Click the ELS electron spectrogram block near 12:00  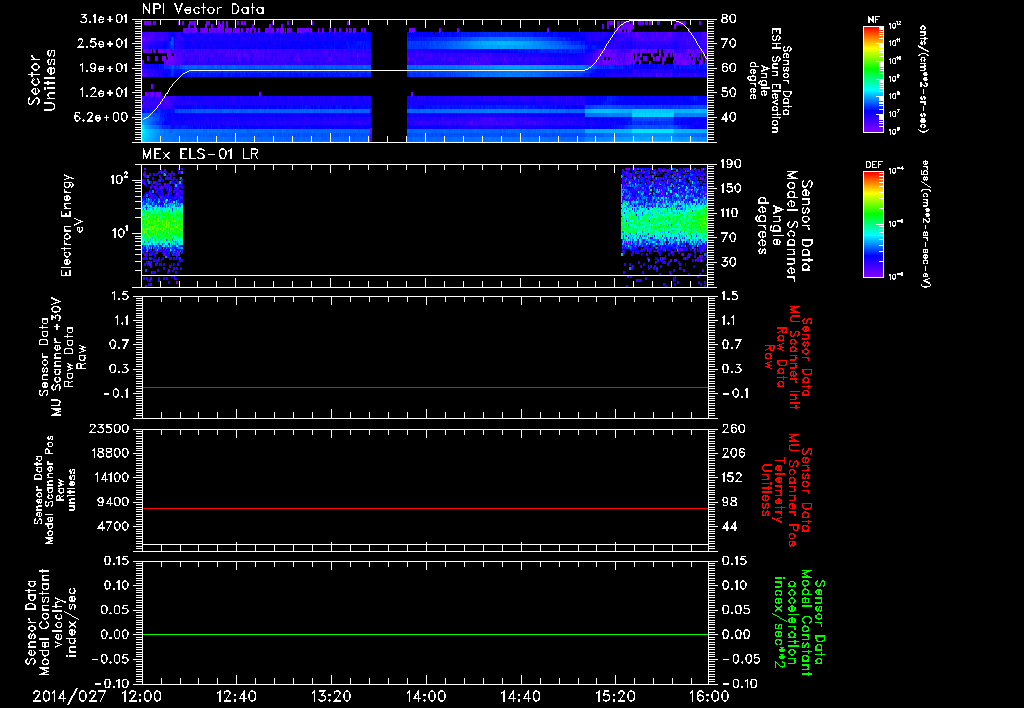point(162,227)
